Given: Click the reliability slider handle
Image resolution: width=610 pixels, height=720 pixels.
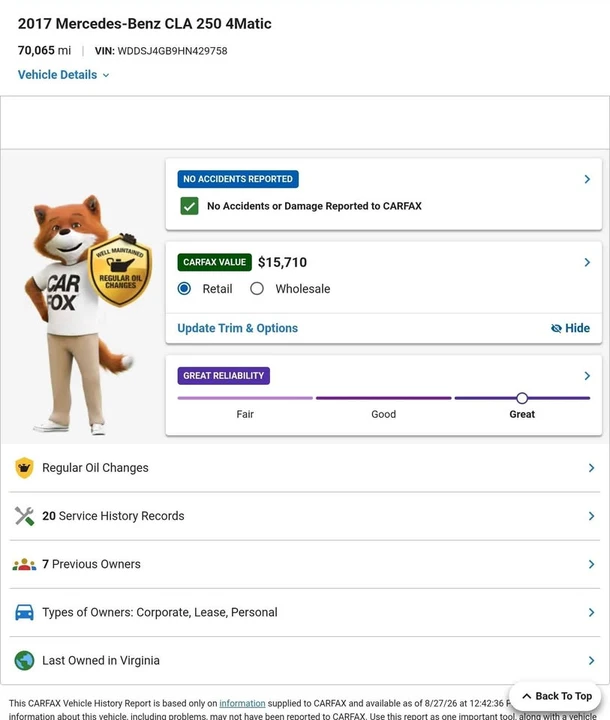Looking at the screenshot, I should [522, 398].
